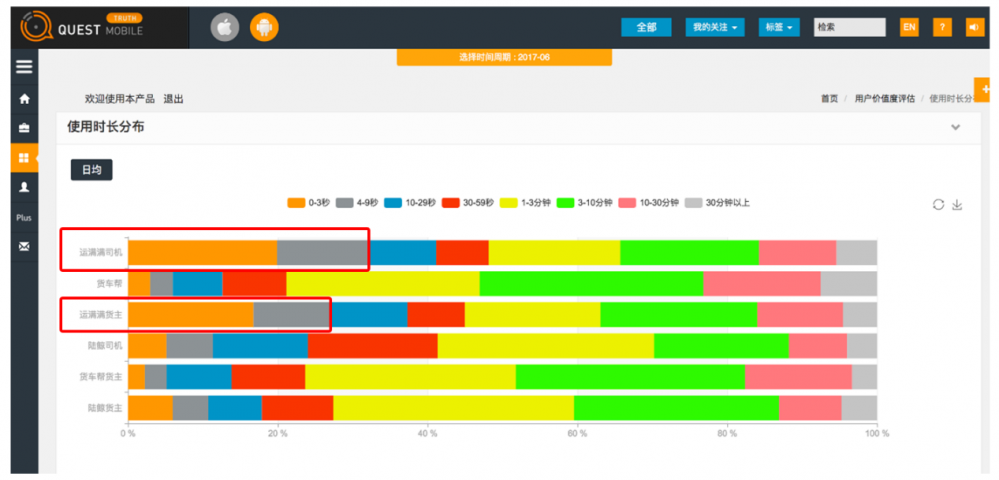999x480 pixels.
Task: Click the orange question mark help icon
Action: pos(942,27)
